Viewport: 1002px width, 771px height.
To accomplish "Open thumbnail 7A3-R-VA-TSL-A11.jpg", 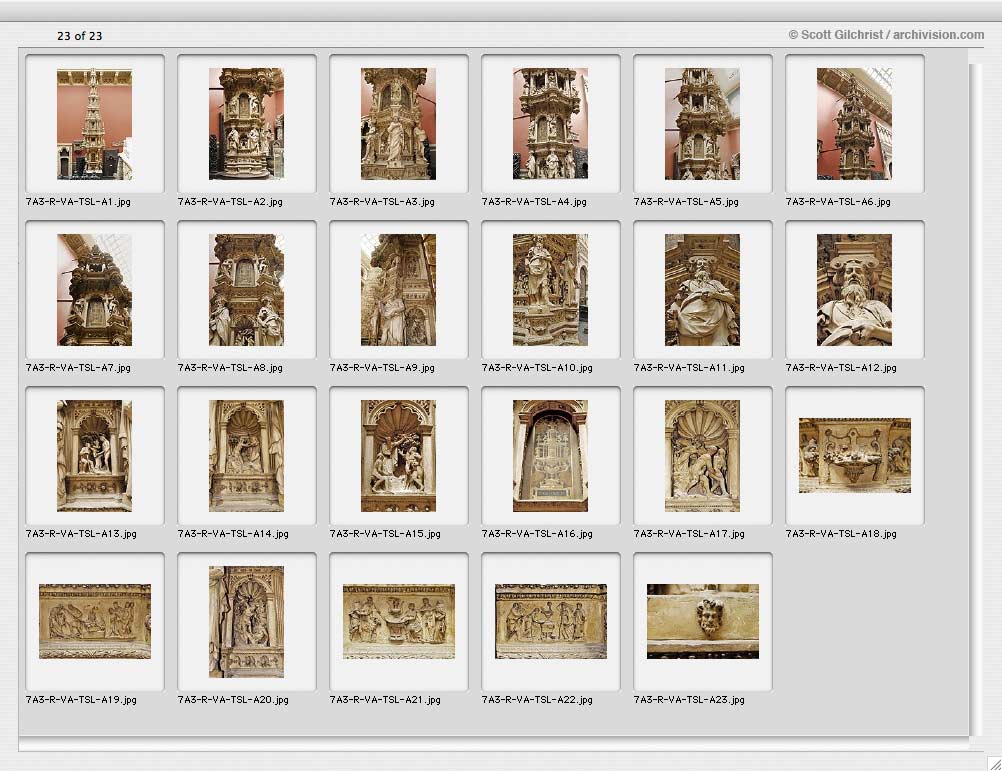I will 702,290.
